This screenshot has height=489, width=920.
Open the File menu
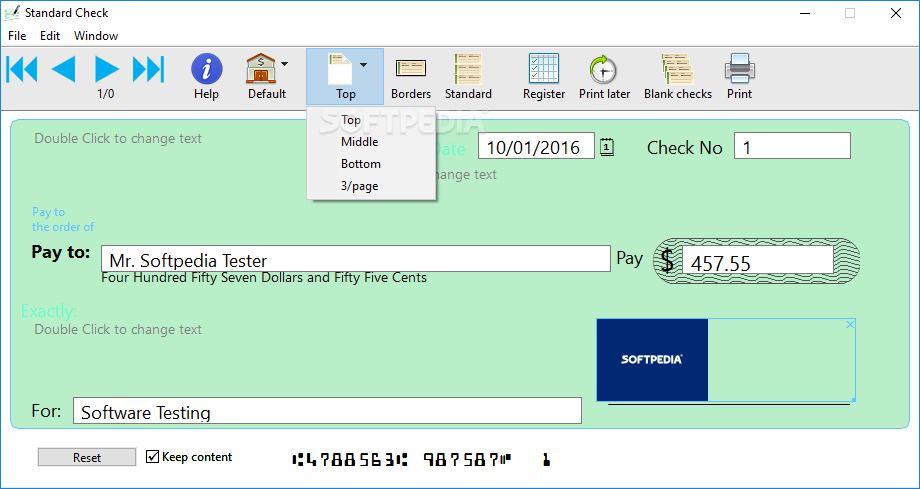tap(17, 36)
